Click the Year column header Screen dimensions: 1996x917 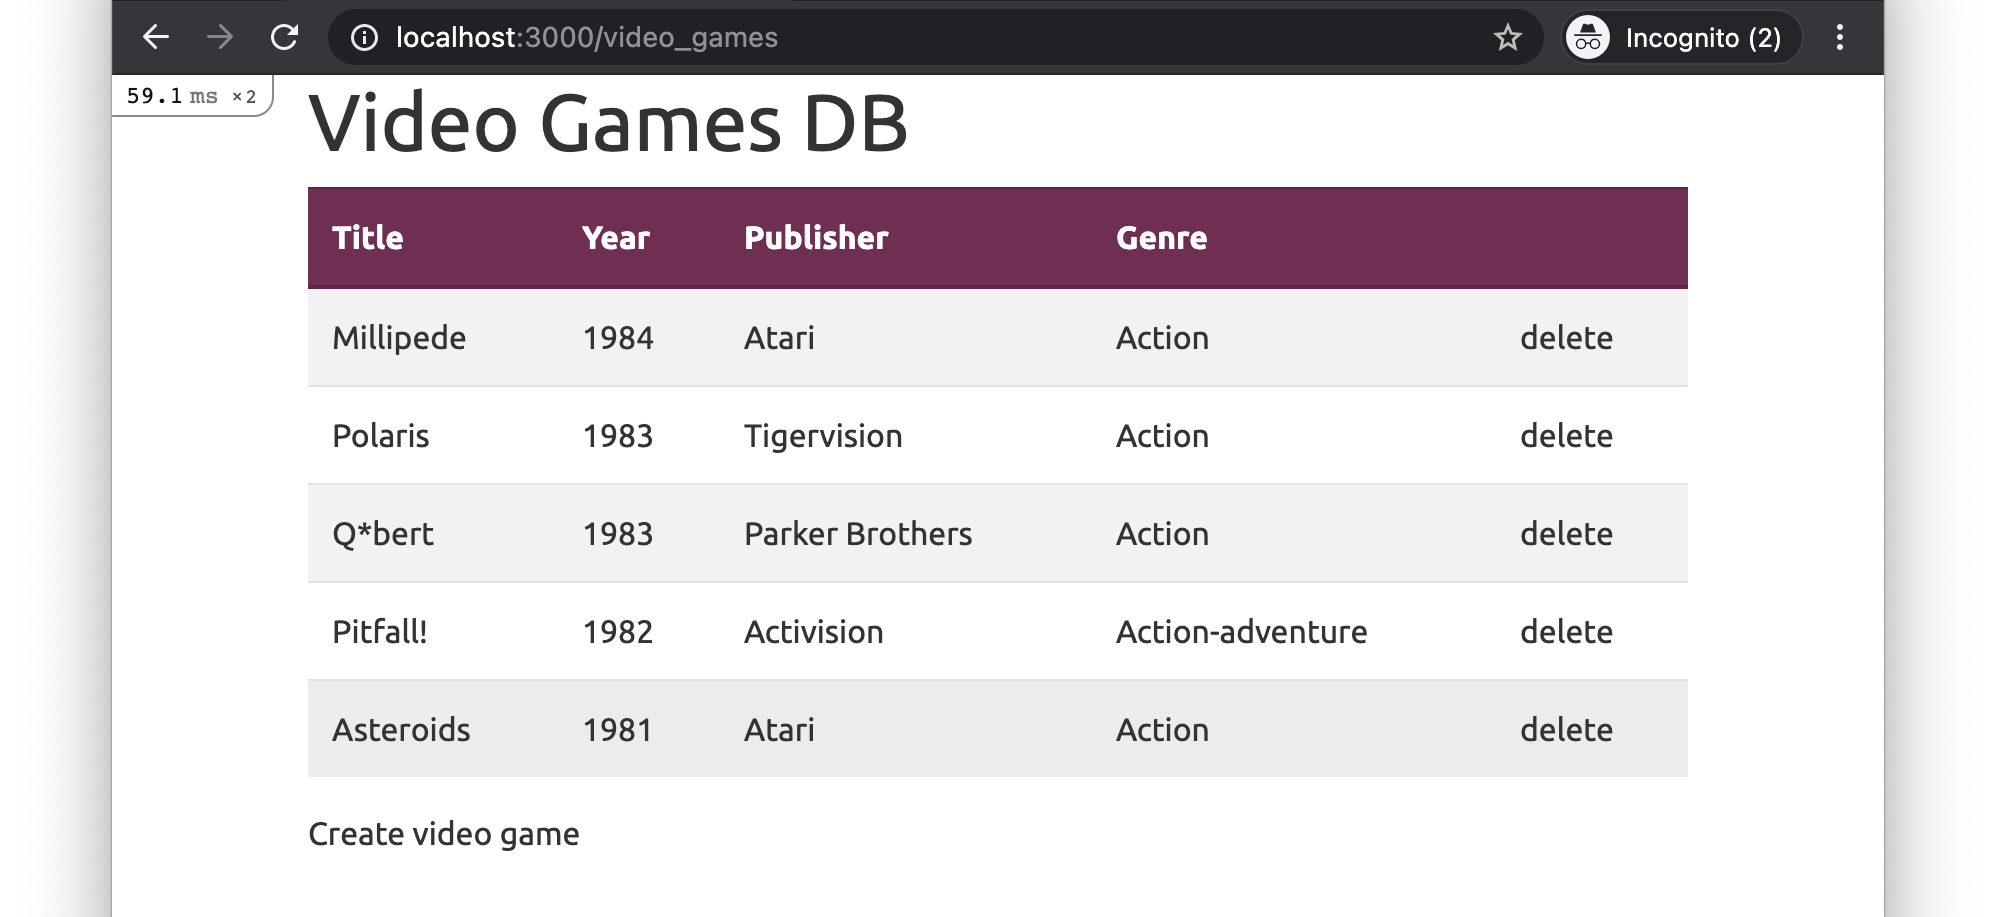click(x=616, y=238)
